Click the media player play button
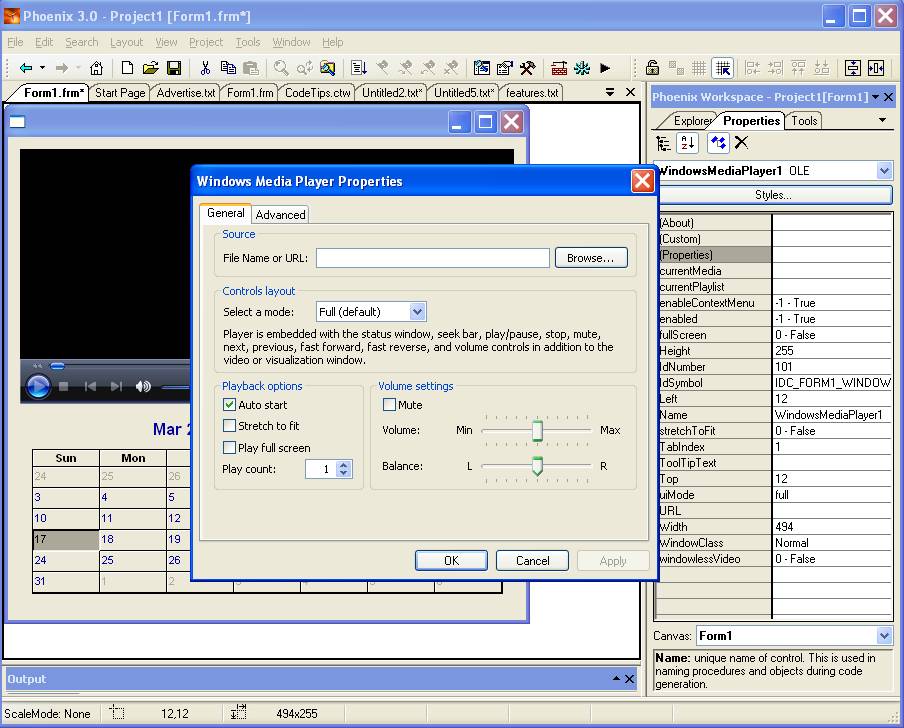The height and width of the screenshot is (728, 904). pos(38,386)
